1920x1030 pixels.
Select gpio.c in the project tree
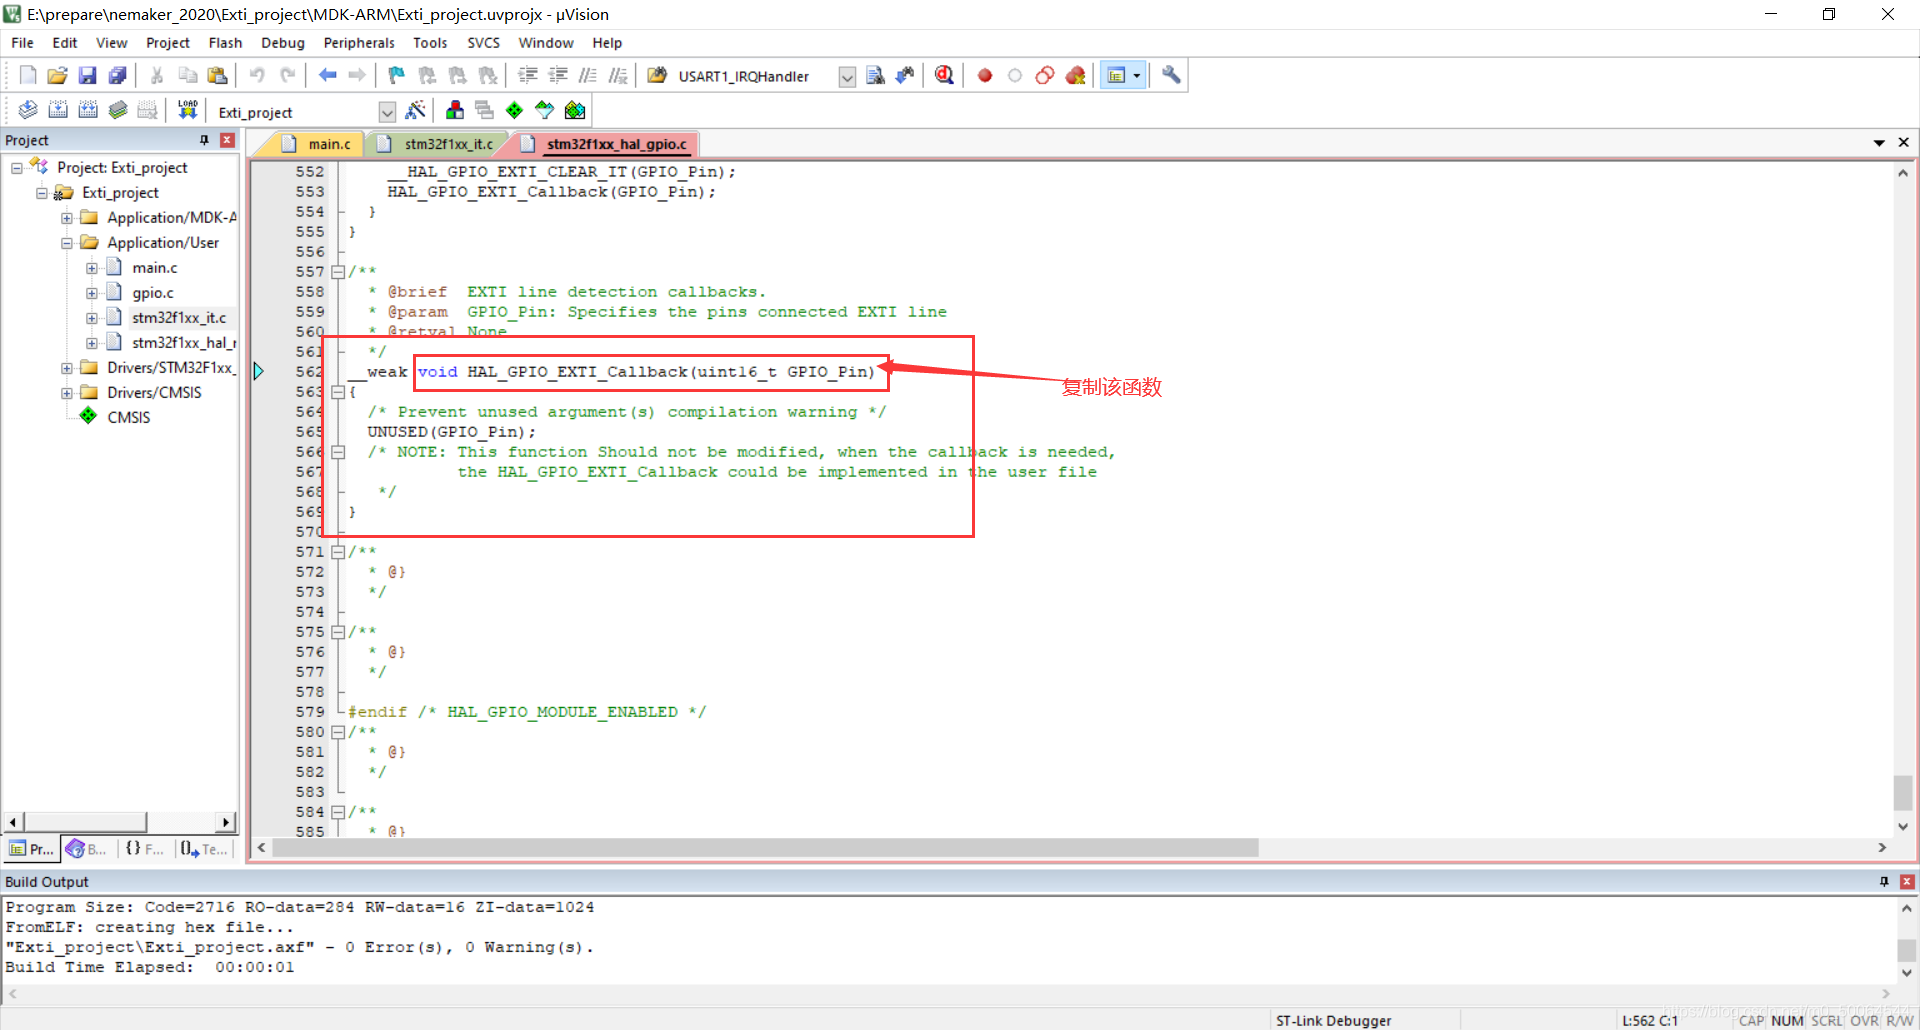click(x=153, y=293)
